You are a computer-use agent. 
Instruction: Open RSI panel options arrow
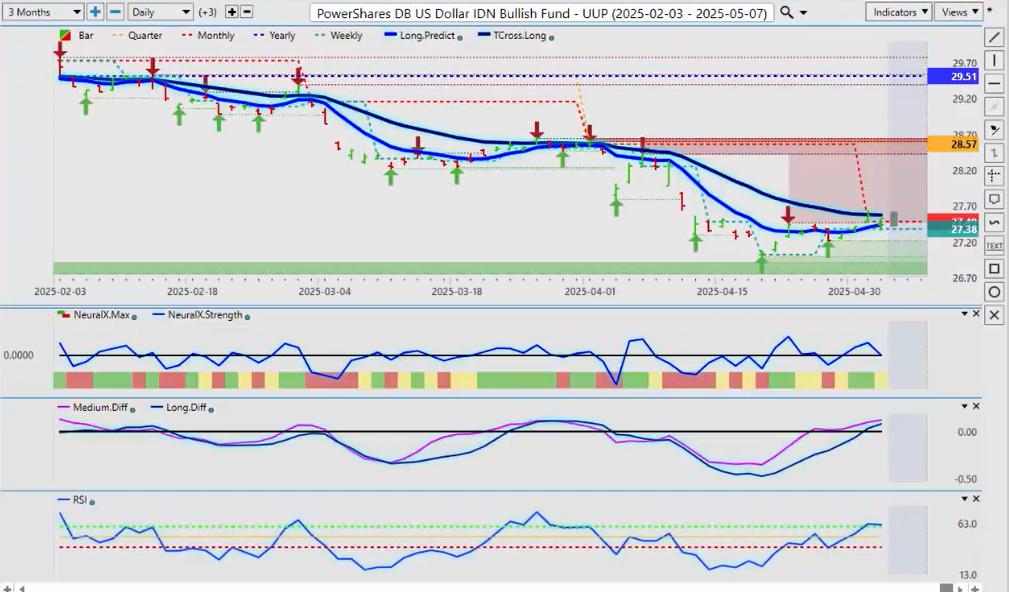coord(965,499)
